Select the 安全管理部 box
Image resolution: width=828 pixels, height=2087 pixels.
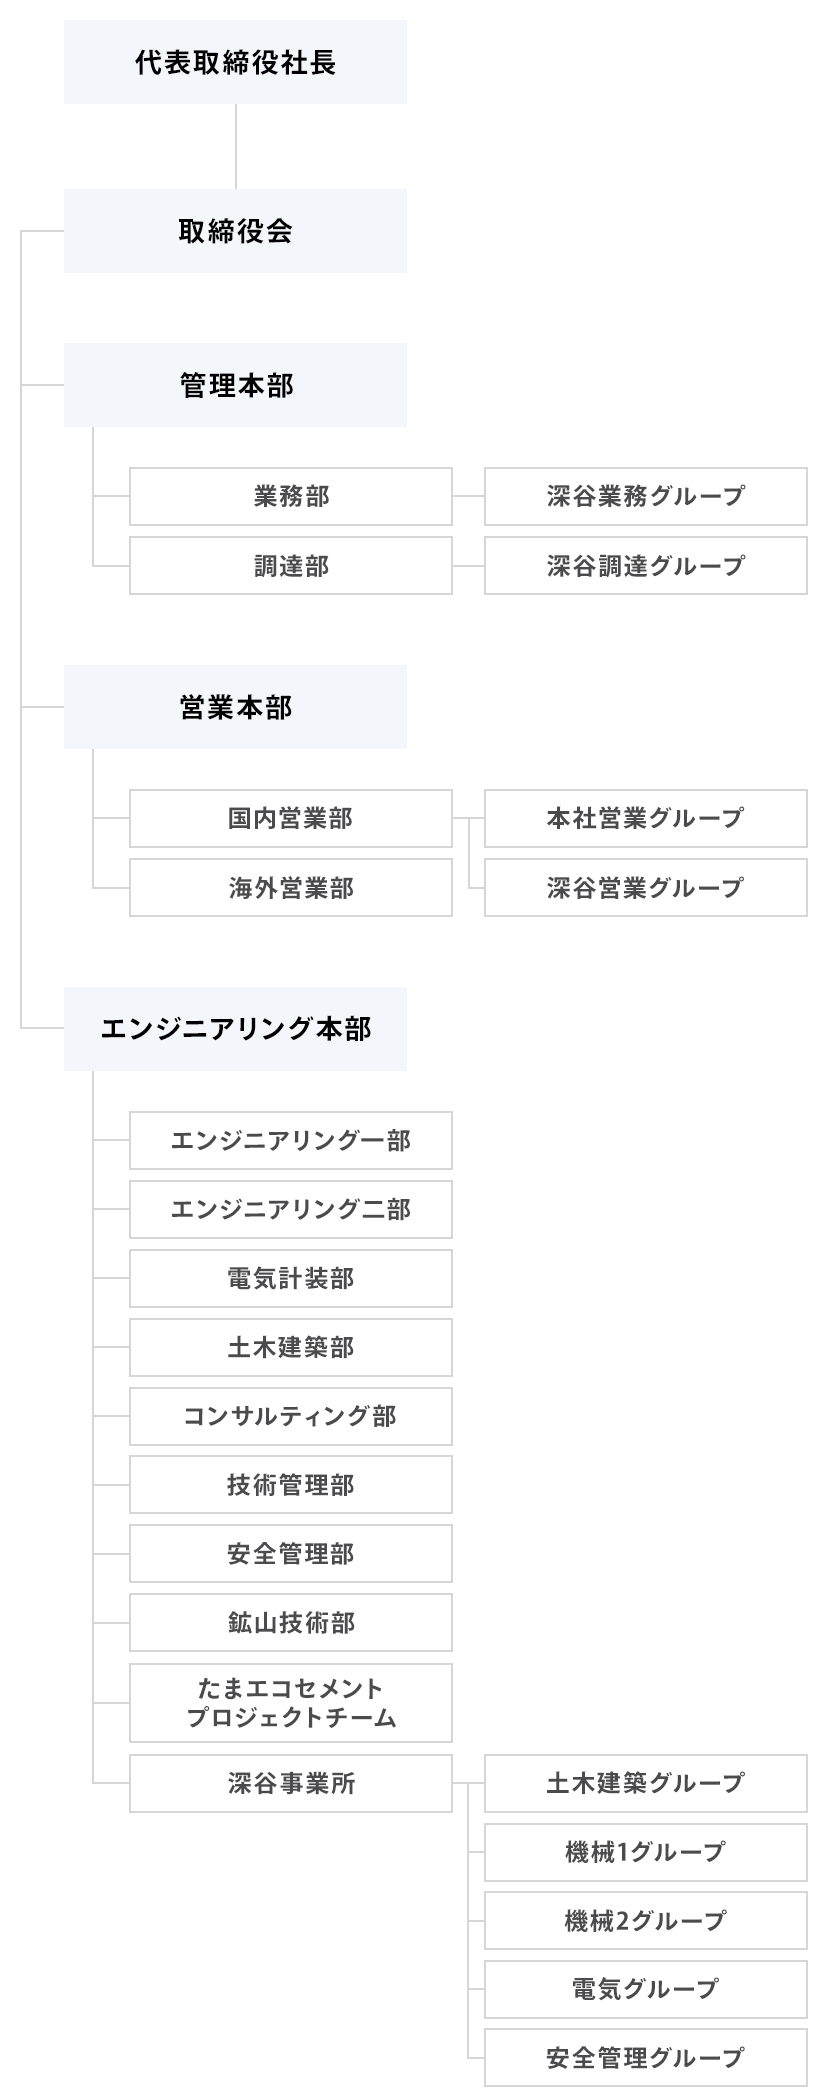[290, 1554]
